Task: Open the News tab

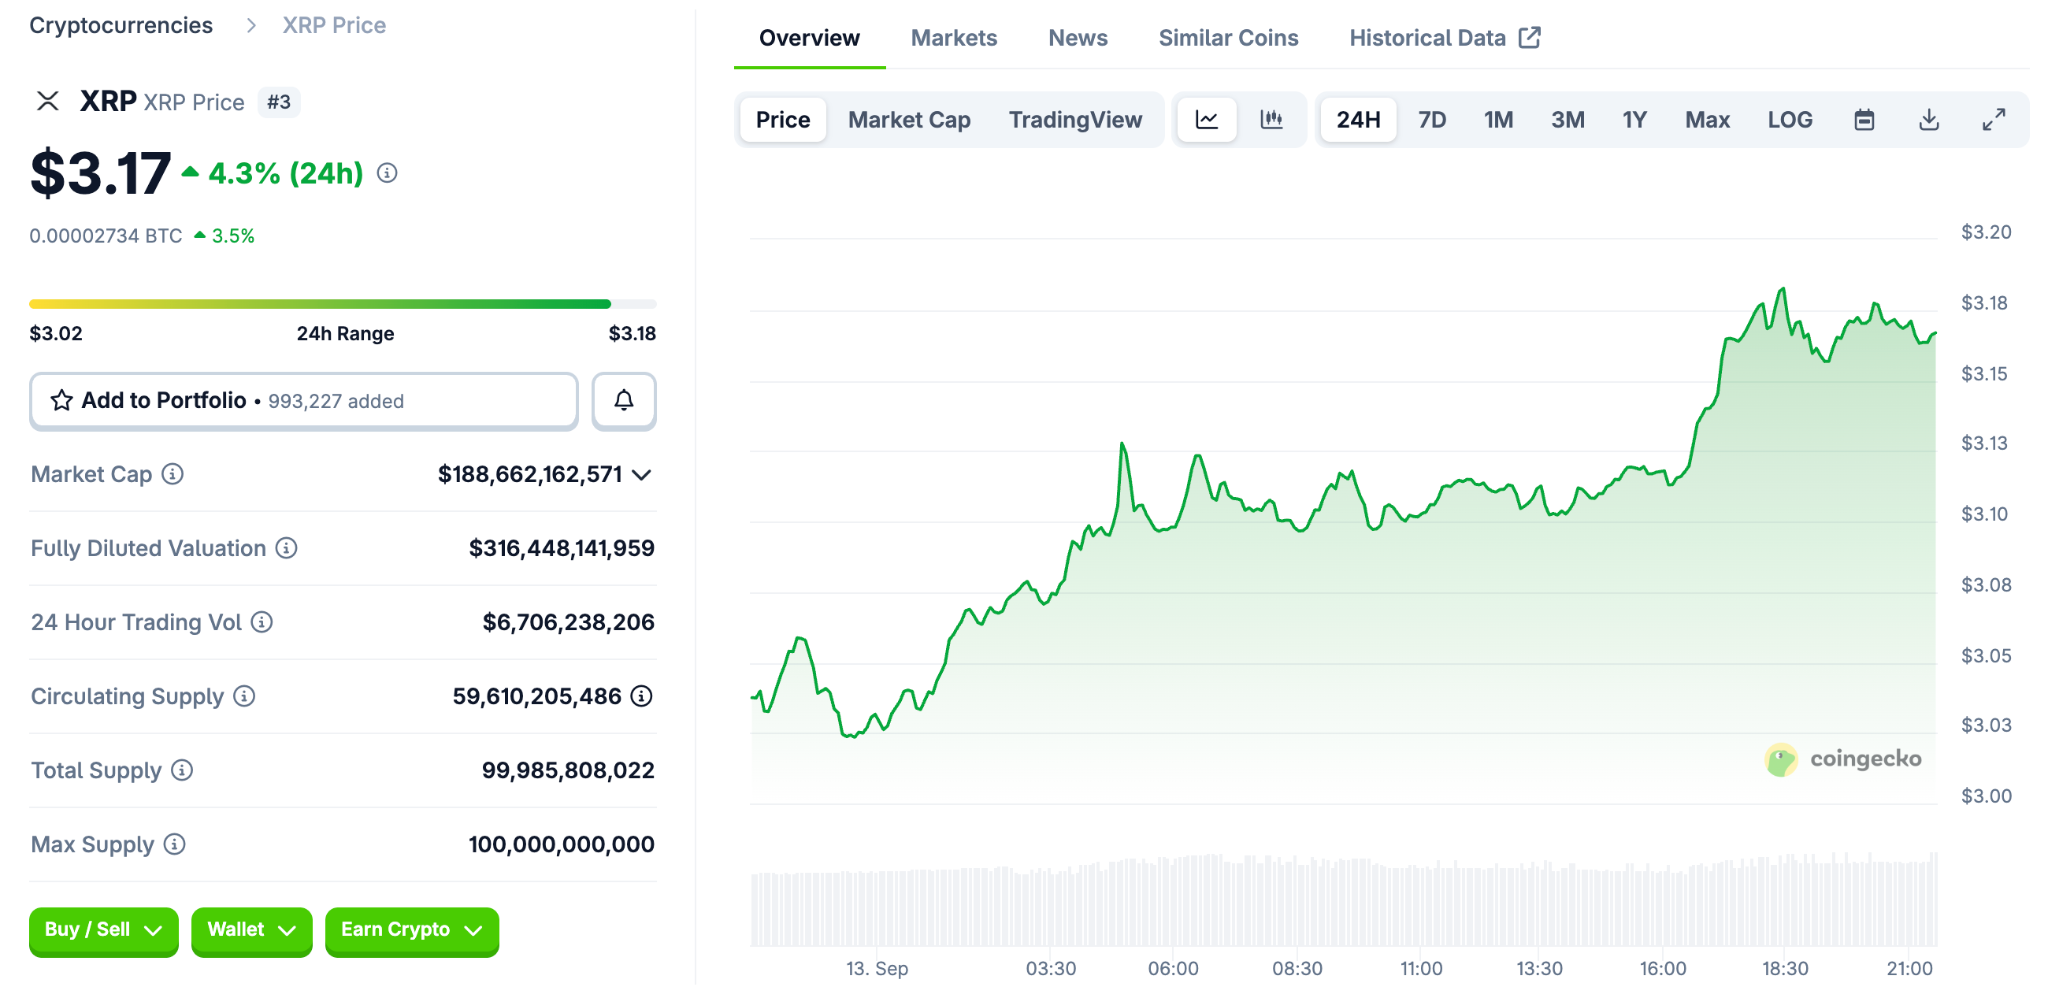Action: point(1078,38)
